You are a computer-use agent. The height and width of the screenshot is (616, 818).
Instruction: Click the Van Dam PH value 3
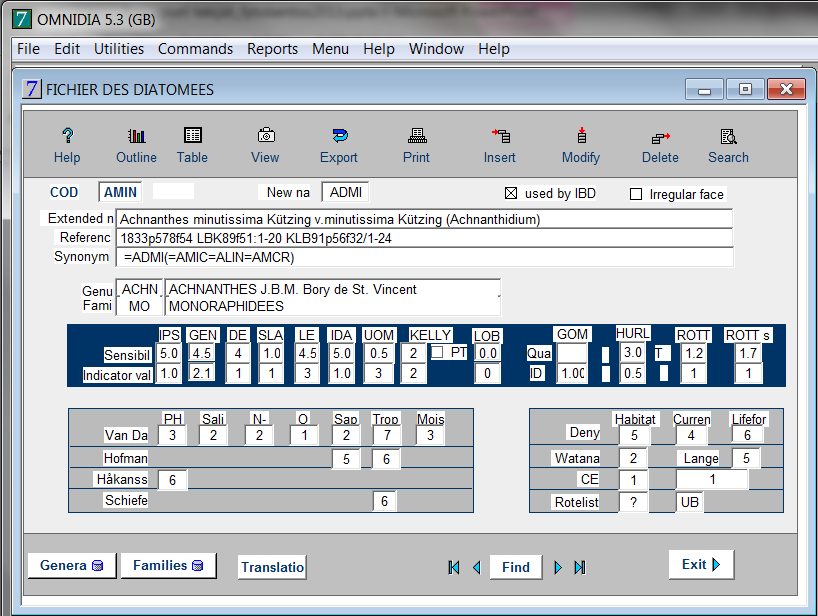coord(172,435)
